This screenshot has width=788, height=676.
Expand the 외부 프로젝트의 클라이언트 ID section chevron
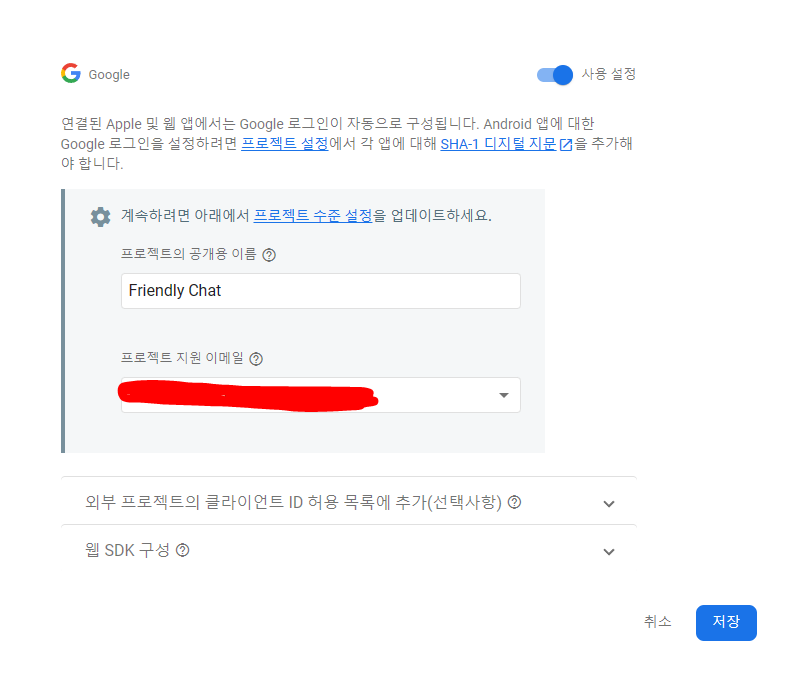click(x=609, y=504)
